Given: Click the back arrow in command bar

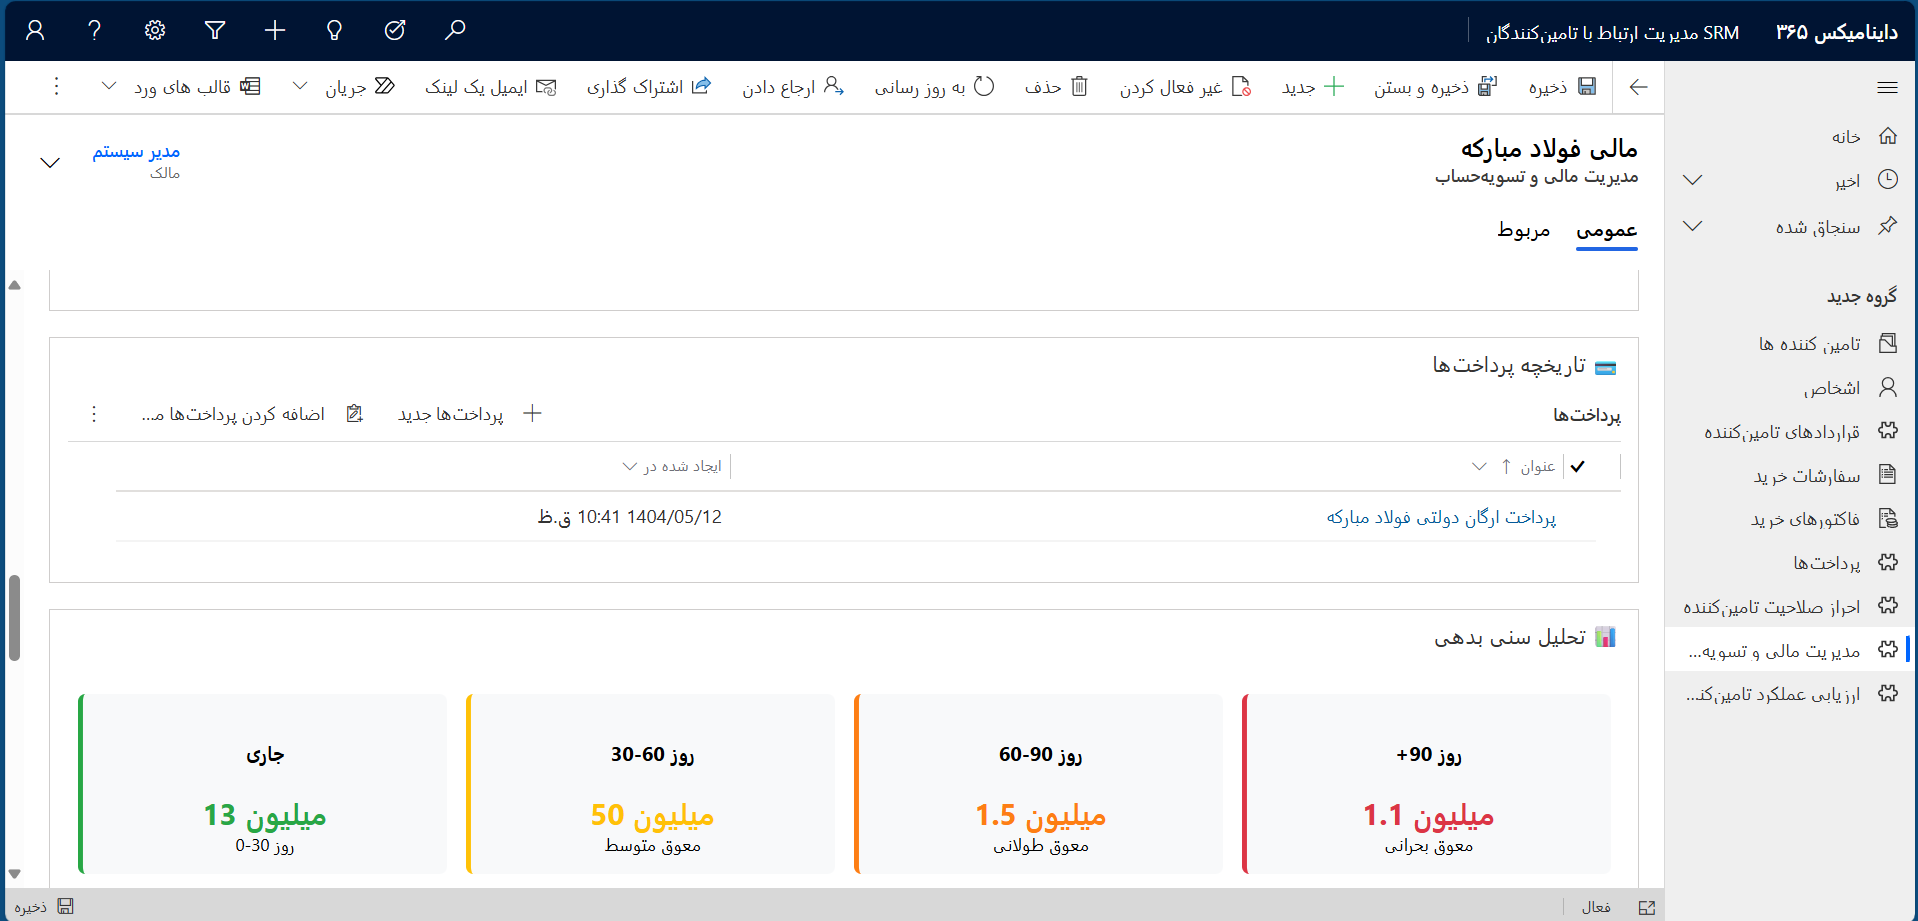Looking at the screenshot, I should point(1638,87).
